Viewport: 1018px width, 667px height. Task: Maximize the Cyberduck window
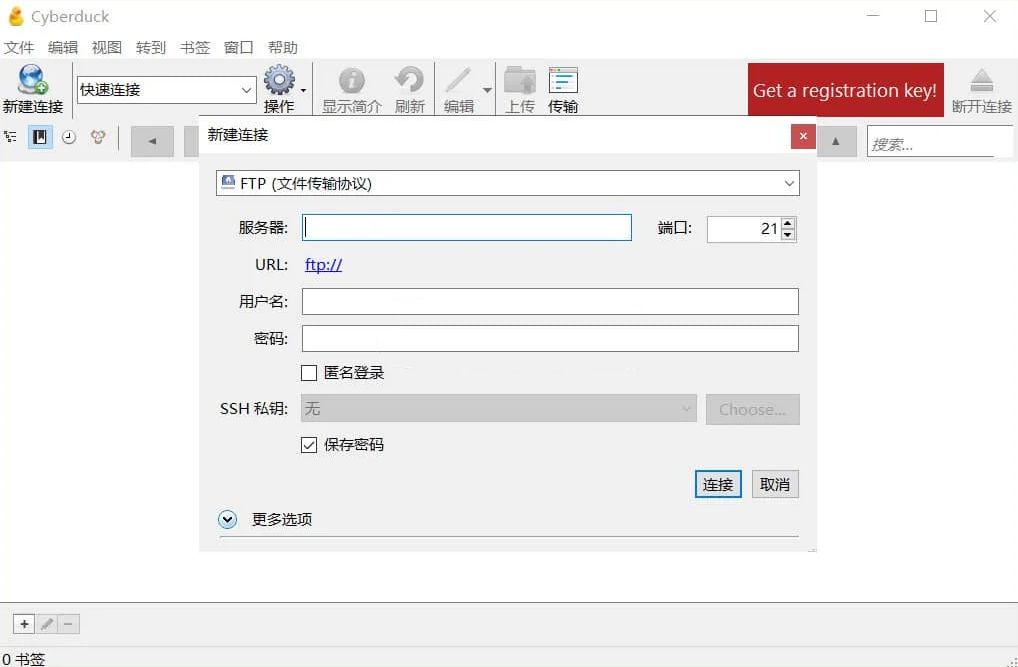tap(931, 16)
